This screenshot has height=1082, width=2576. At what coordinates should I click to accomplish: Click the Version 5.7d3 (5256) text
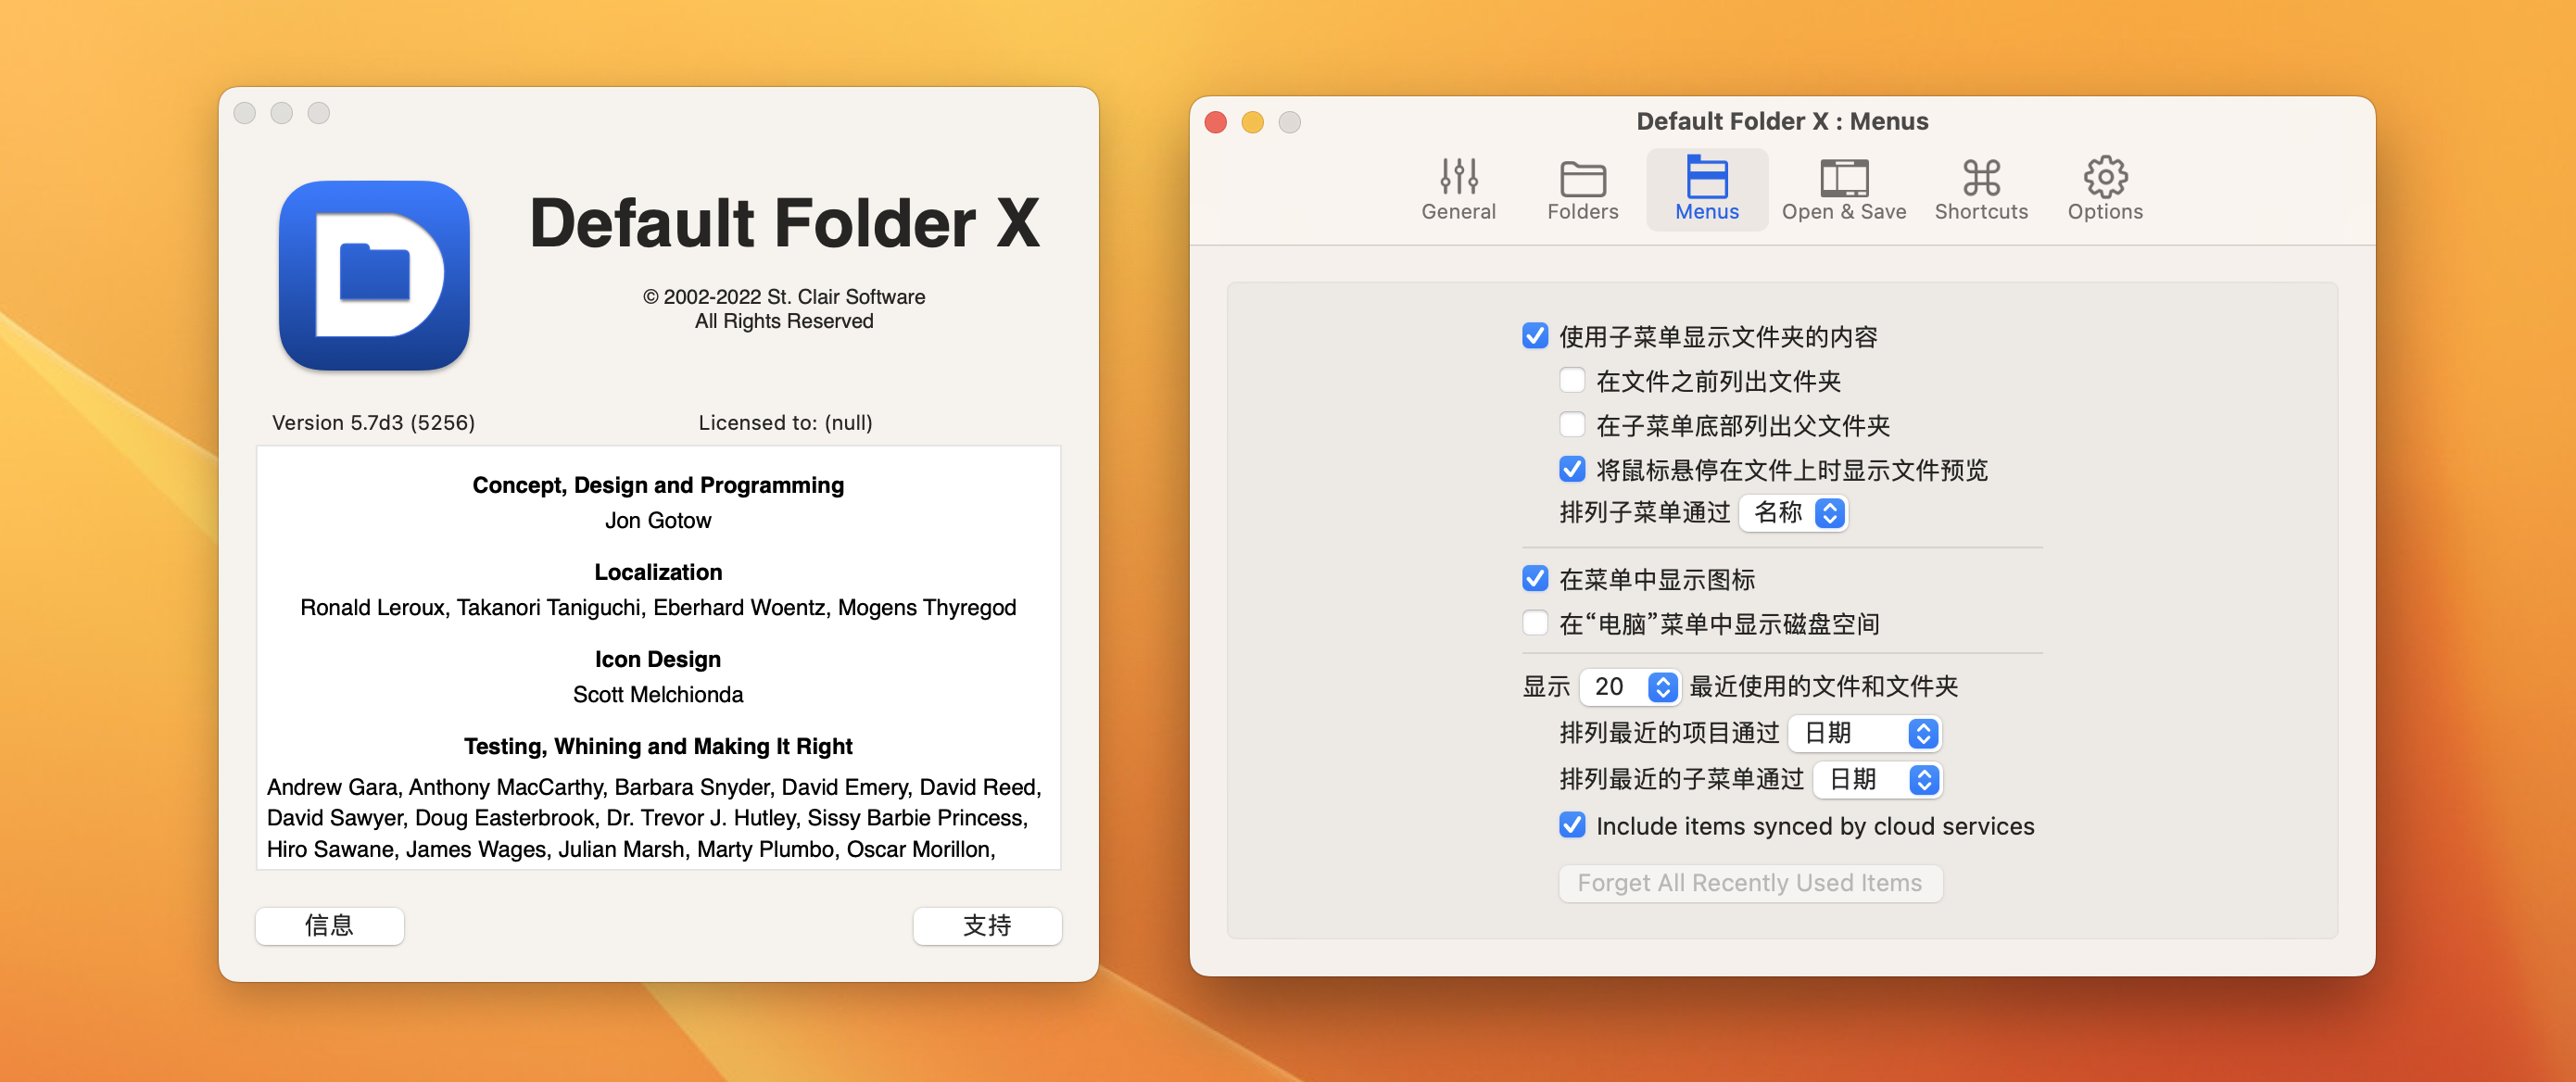[x=373, y=423]
